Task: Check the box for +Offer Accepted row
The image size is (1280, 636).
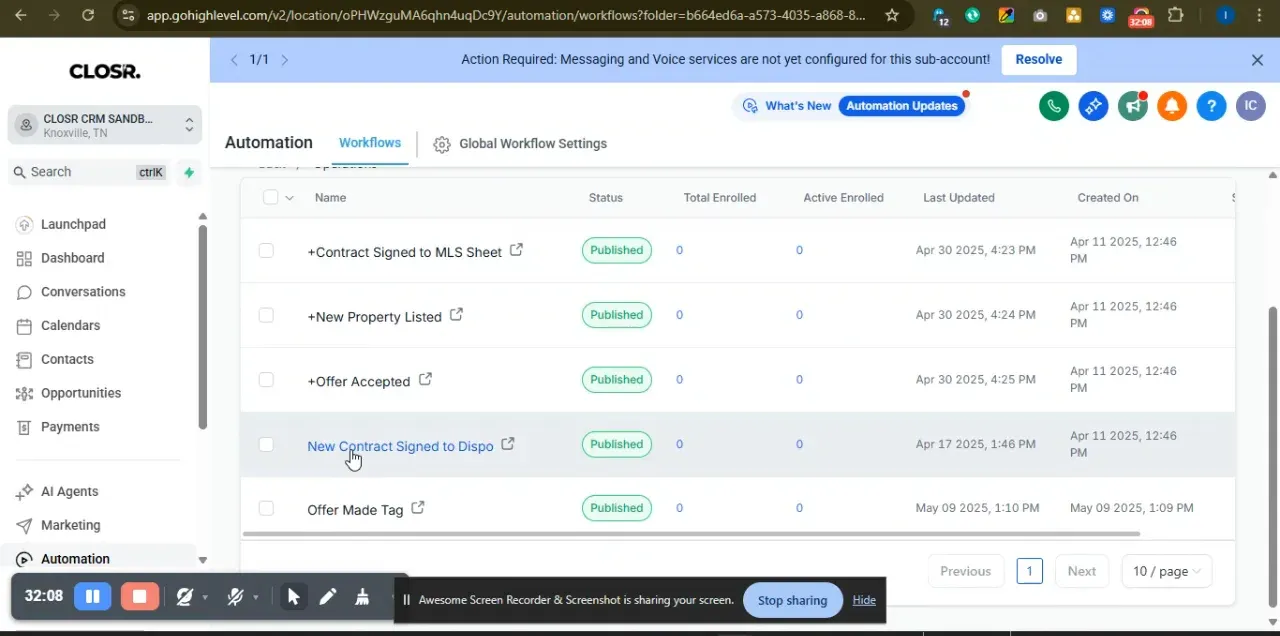Action: point(266,380)
